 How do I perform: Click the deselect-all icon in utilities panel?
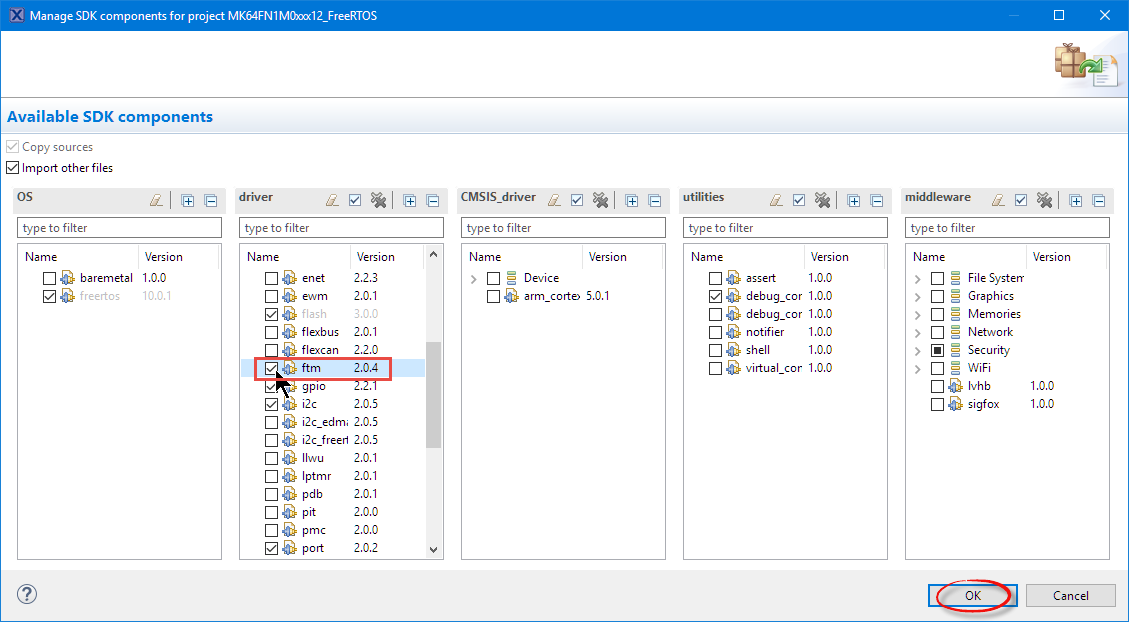[822, 200]
